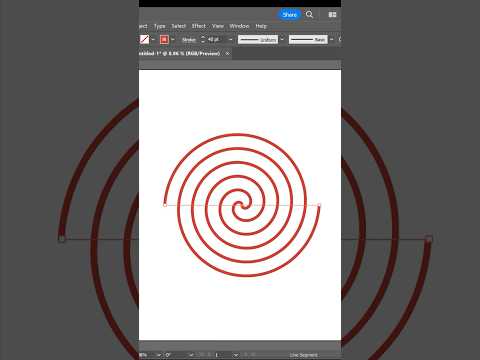The height and width of the screenshot is (360, 480).
Task: Expand the width profile dropdown arrow
Action: click(282, 40)
